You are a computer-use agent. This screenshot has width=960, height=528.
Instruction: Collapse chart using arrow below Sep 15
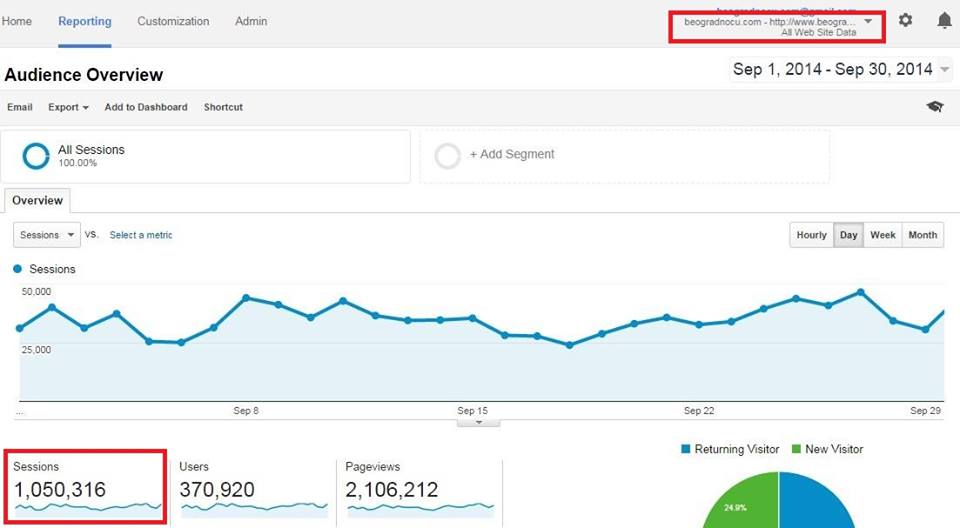(479, 423)
